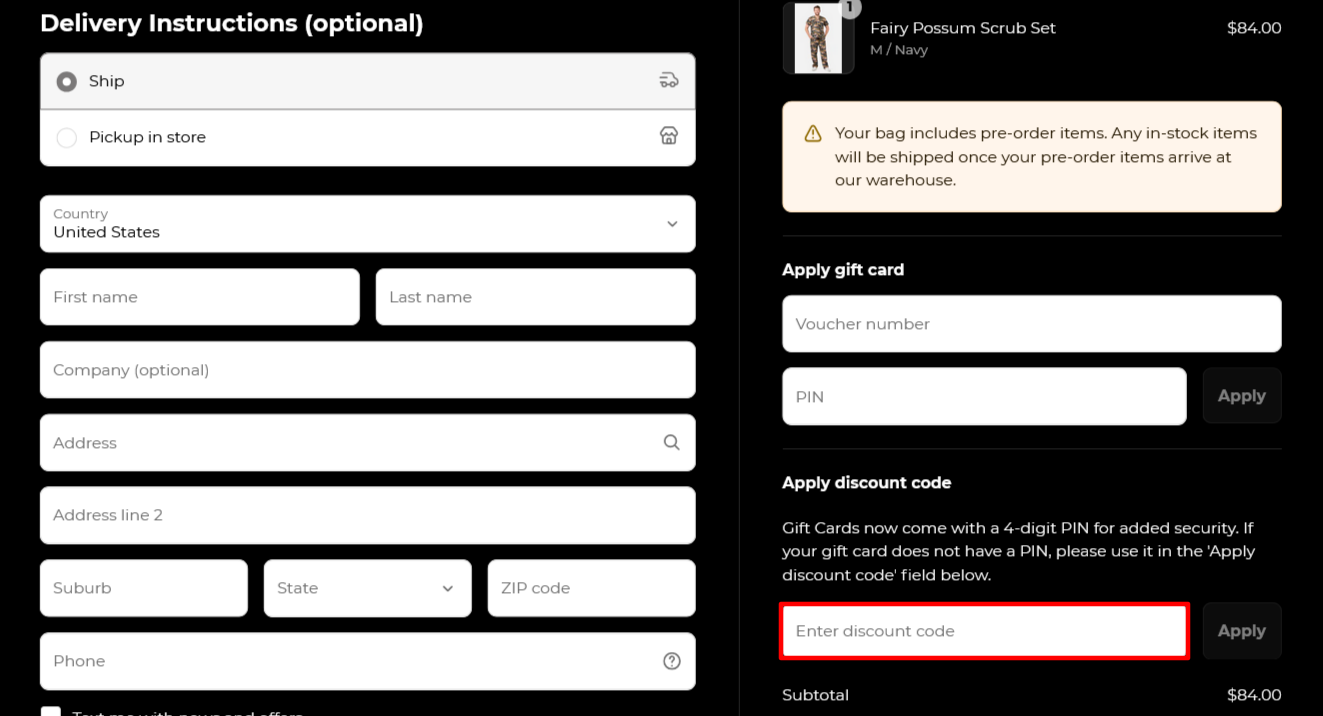This screenshot has width=1323, height=716.
Task: Open the Fairy Possum Scrub Set thumbnail
Action: pyautogui.click(x=818, y=38)
